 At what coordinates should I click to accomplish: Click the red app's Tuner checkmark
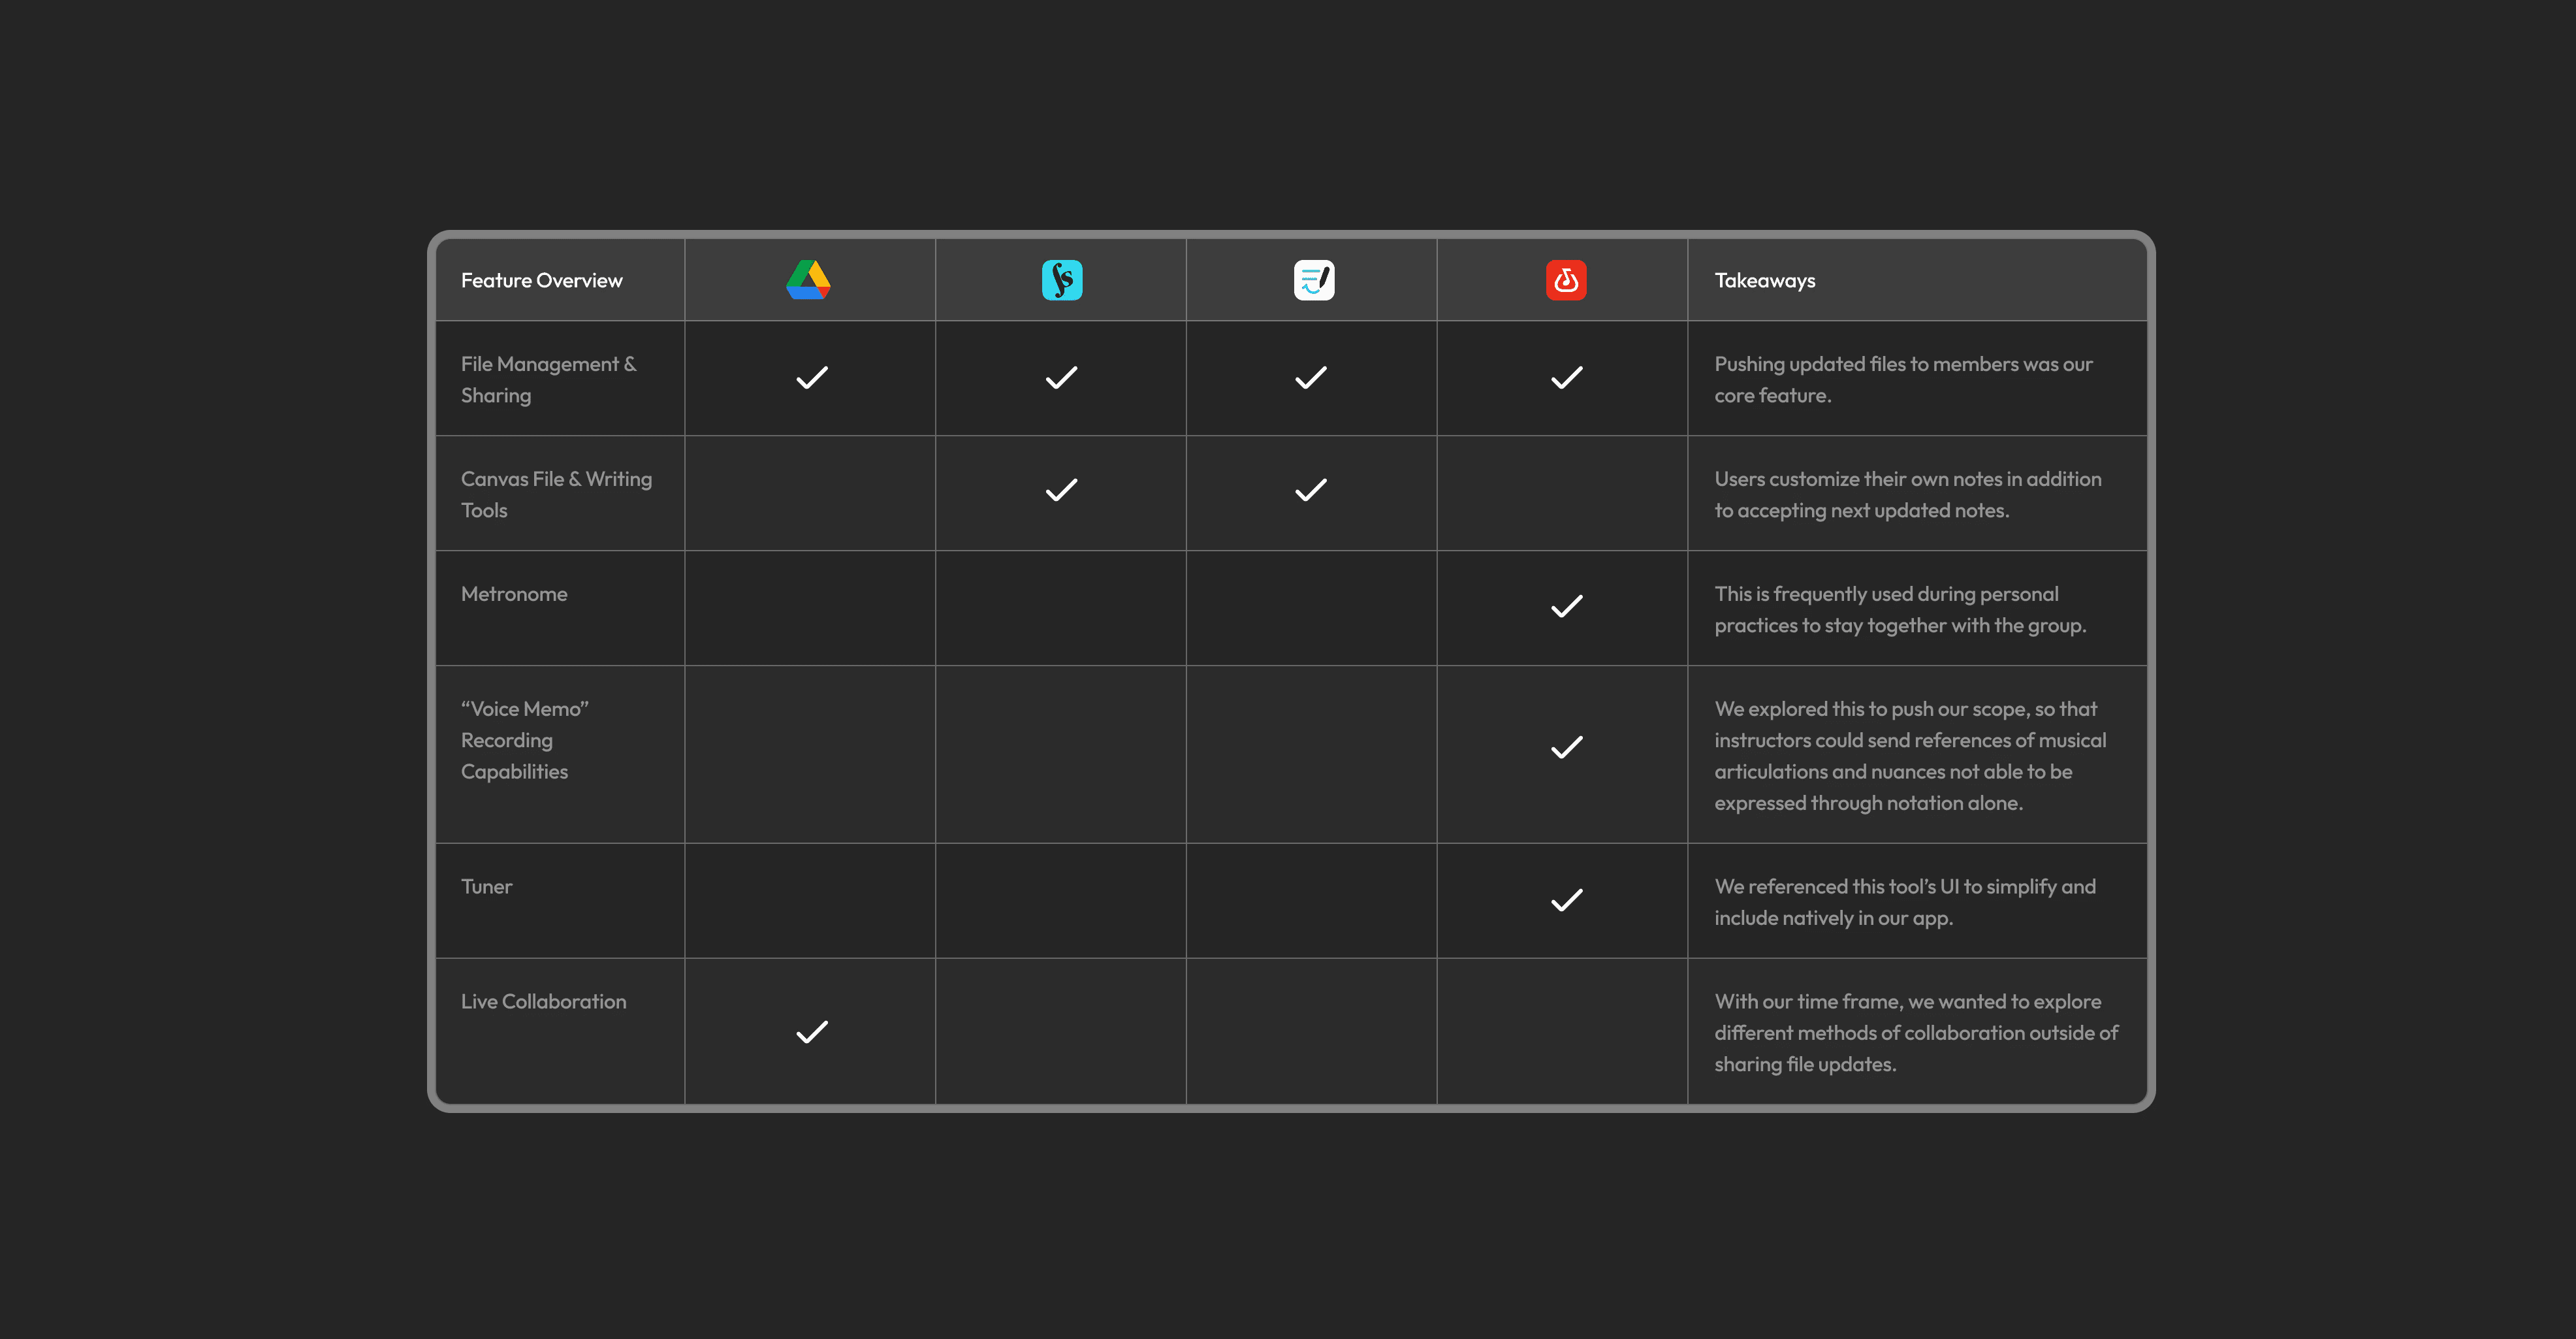point(1565,900)
